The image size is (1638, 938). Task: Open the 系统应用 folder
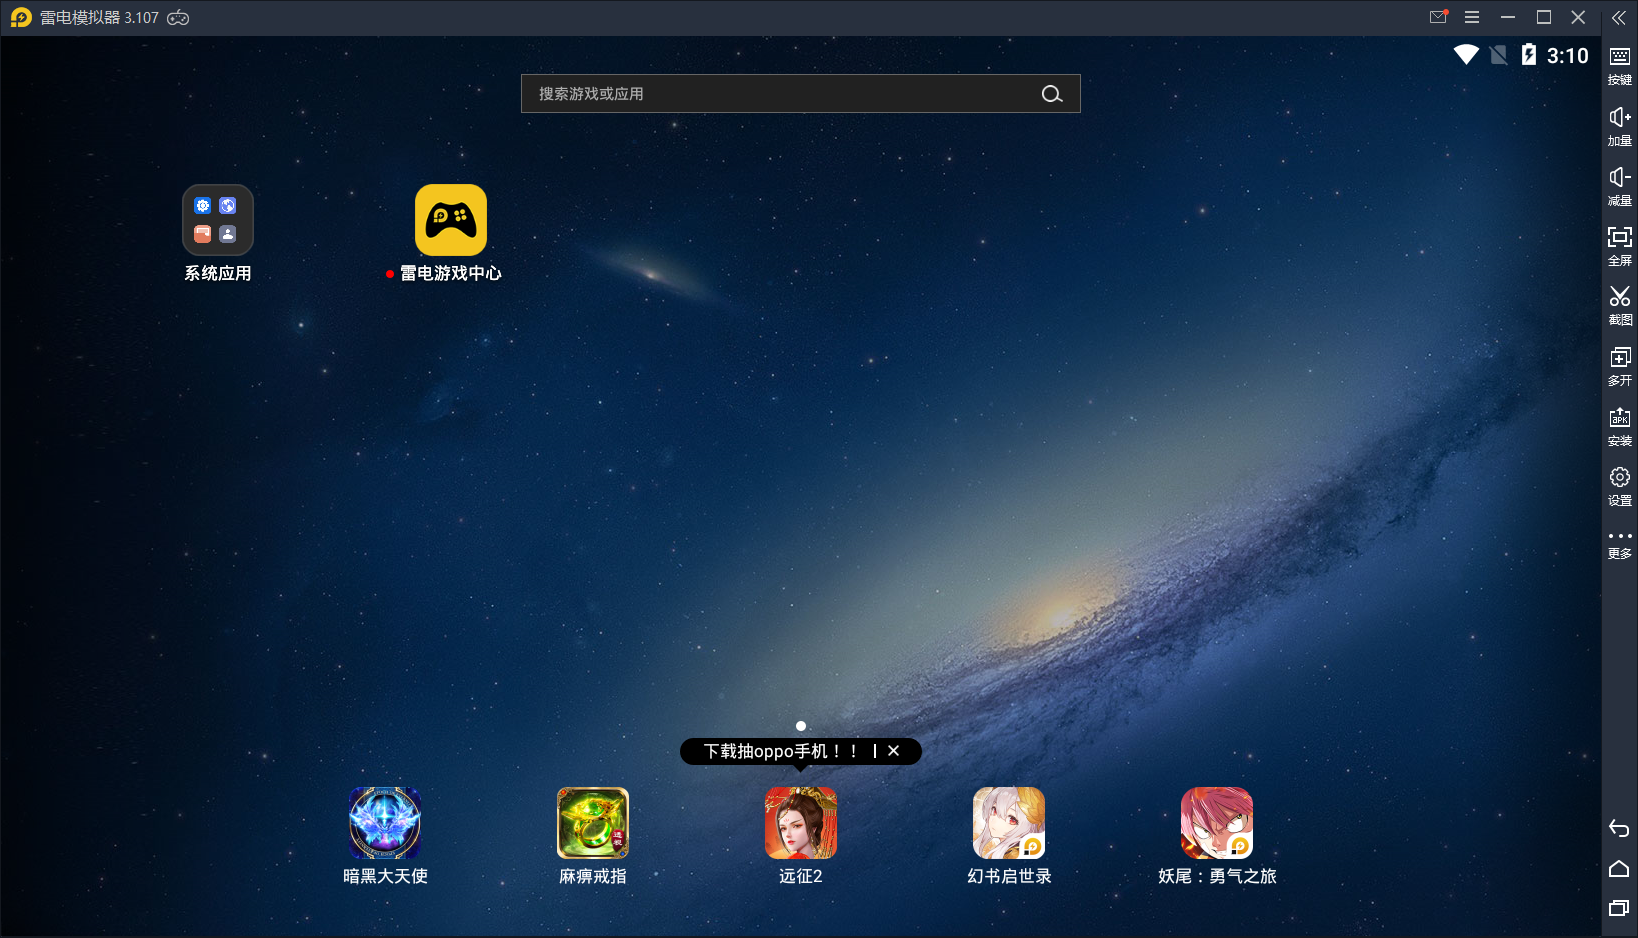point(218,220)
